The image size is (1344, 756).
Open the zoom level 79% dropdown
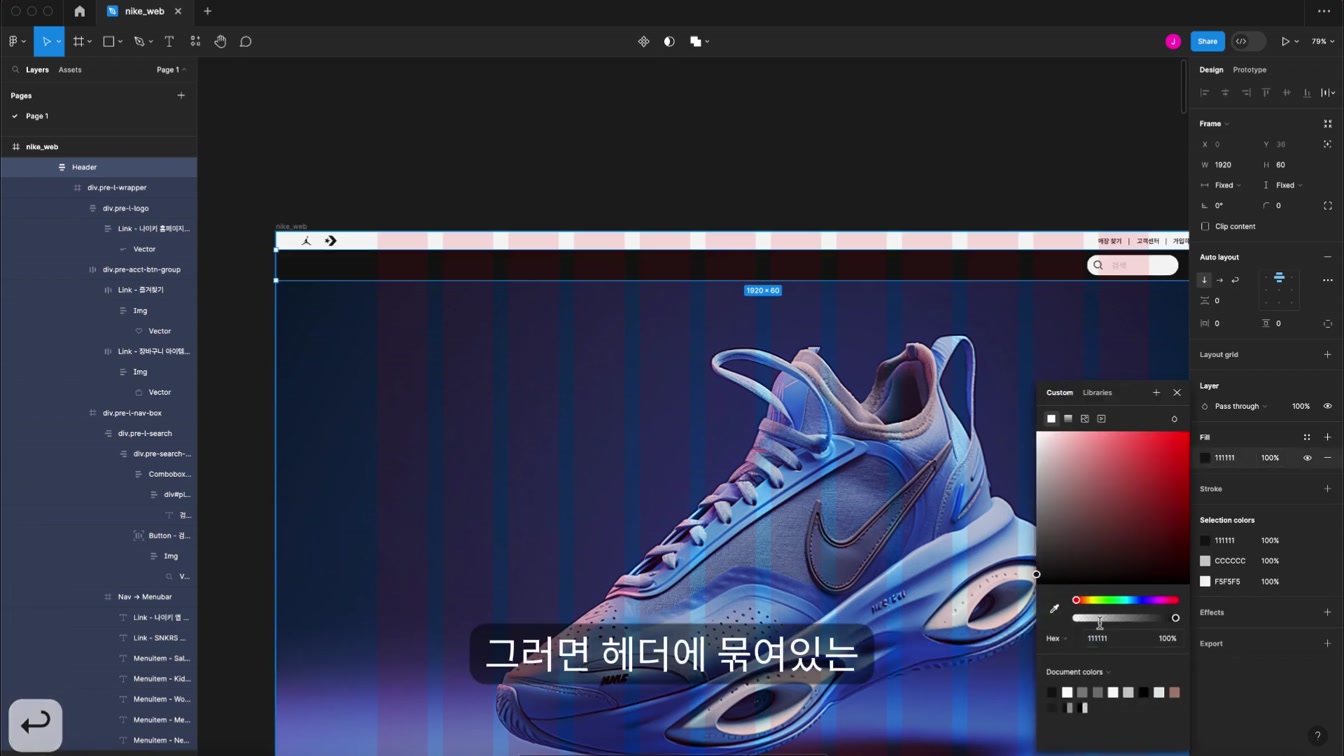tap(1323, 41)
